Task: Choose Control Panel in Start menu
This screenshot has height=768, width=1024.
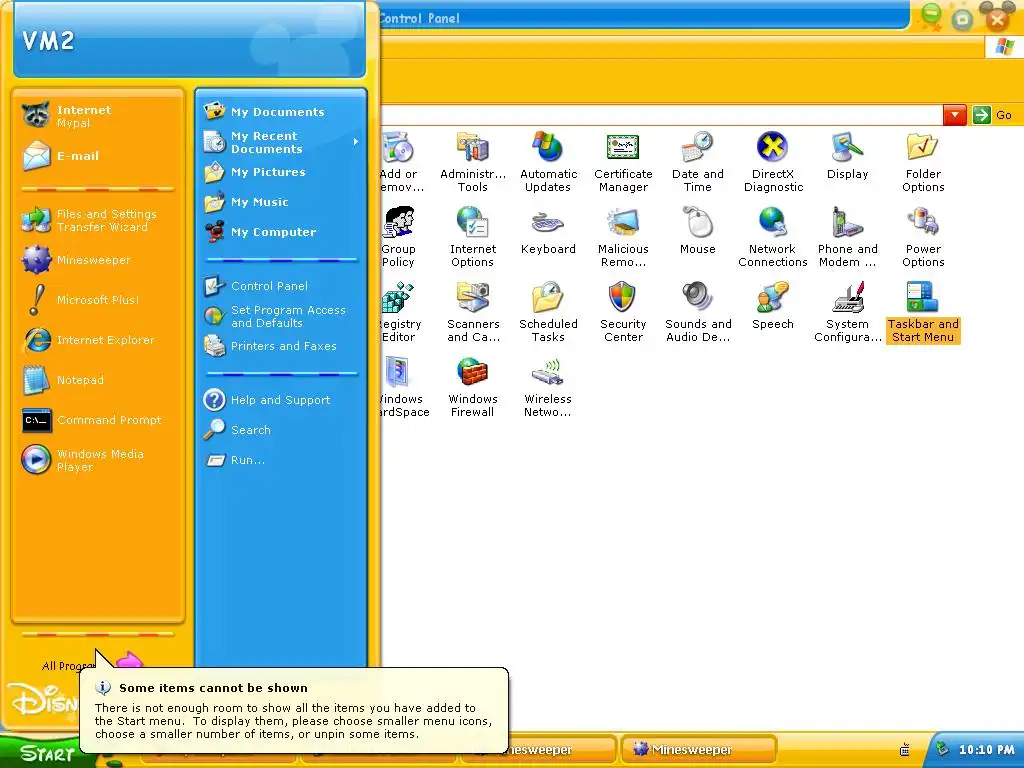Action: [281, 286]
